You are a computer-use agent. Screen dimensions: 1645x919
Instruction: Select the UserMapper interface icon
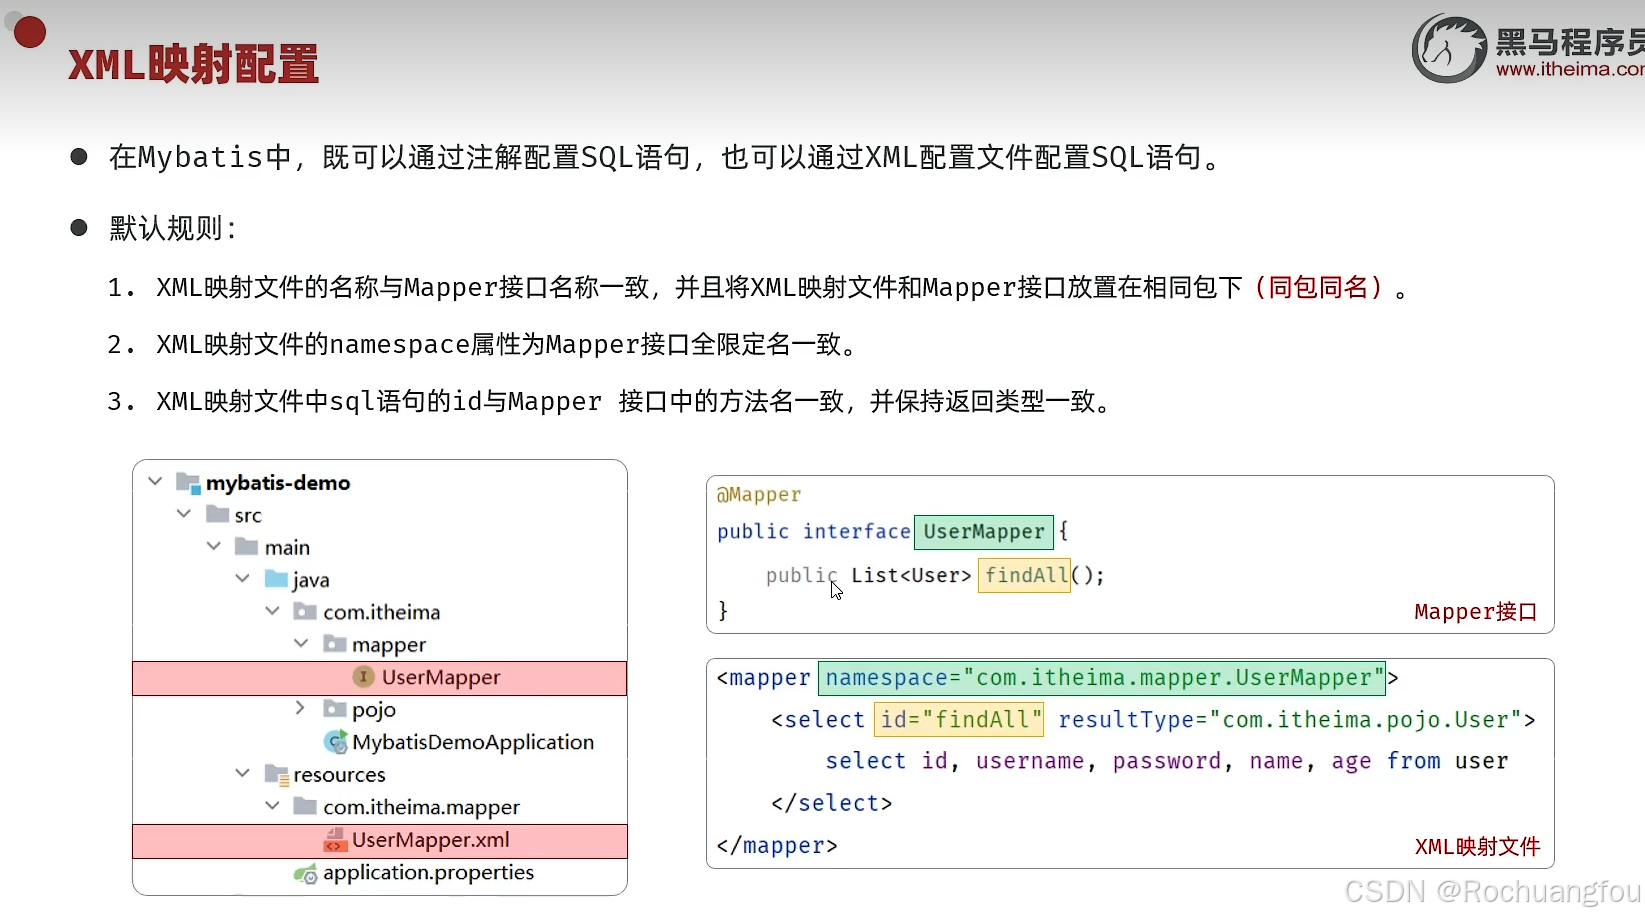[x=362, y=678]
